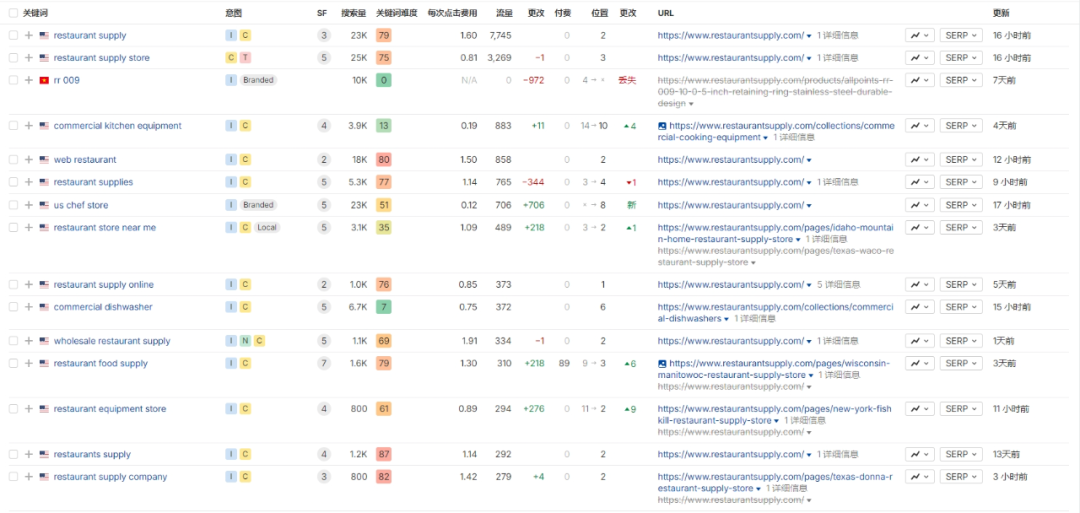The width and height of the screenshot is (1080, 513).
Task: Open the 'commercial kitchen equipment' keyword link
Action: tap(118, 126)
